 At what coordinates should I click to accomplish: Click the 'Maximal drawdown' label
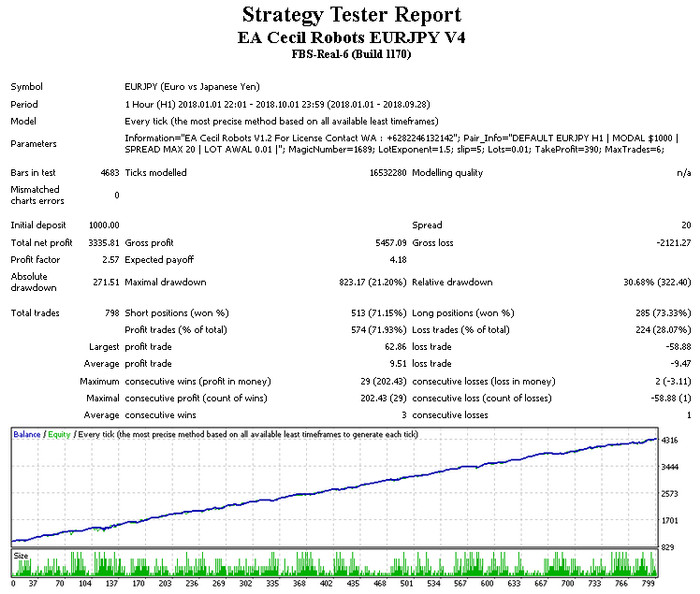point(166,282)
